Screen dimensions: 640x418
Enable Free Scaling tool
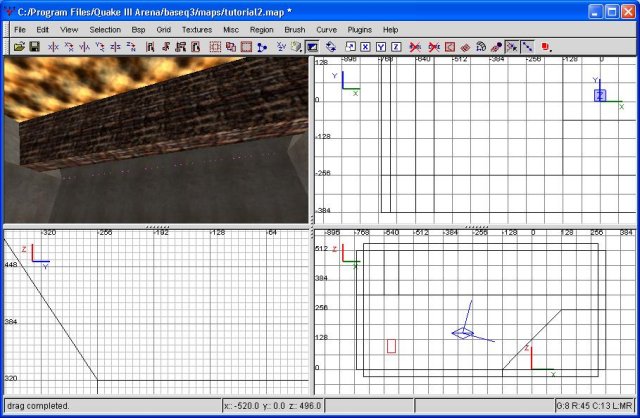point(350,47)
